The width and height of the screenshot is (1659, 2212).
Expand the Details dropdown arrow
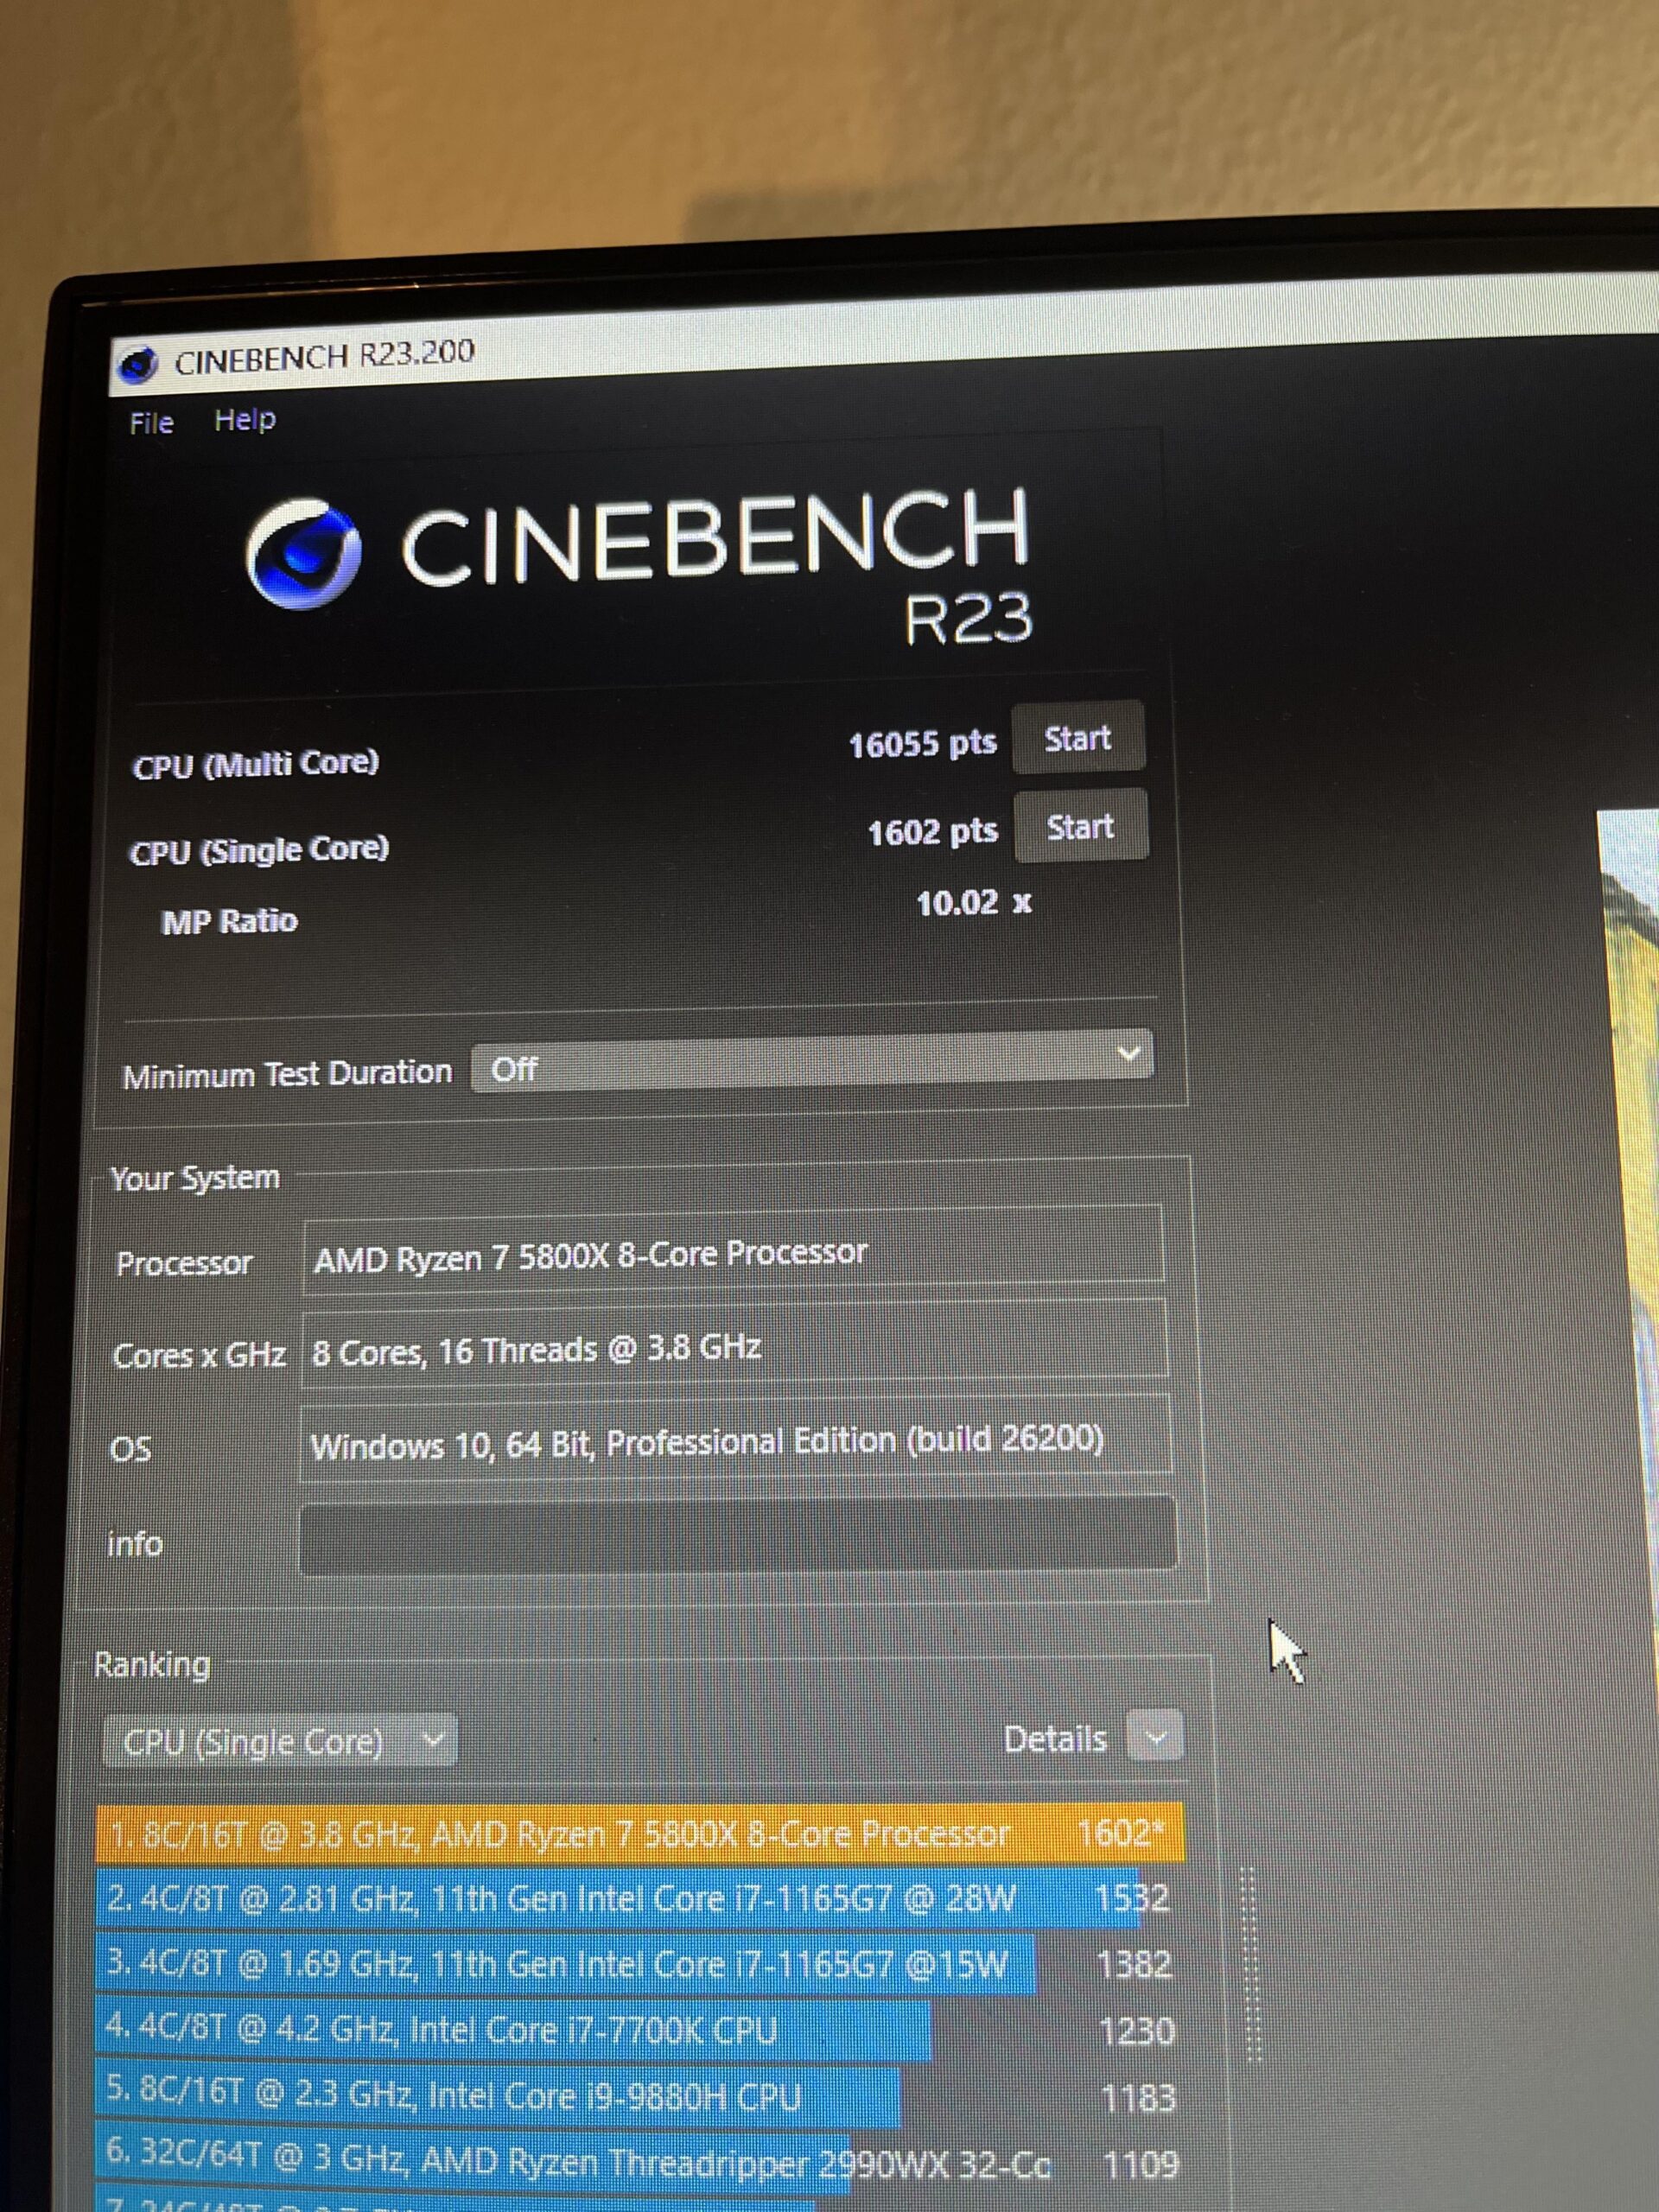coord(1155,1738)
